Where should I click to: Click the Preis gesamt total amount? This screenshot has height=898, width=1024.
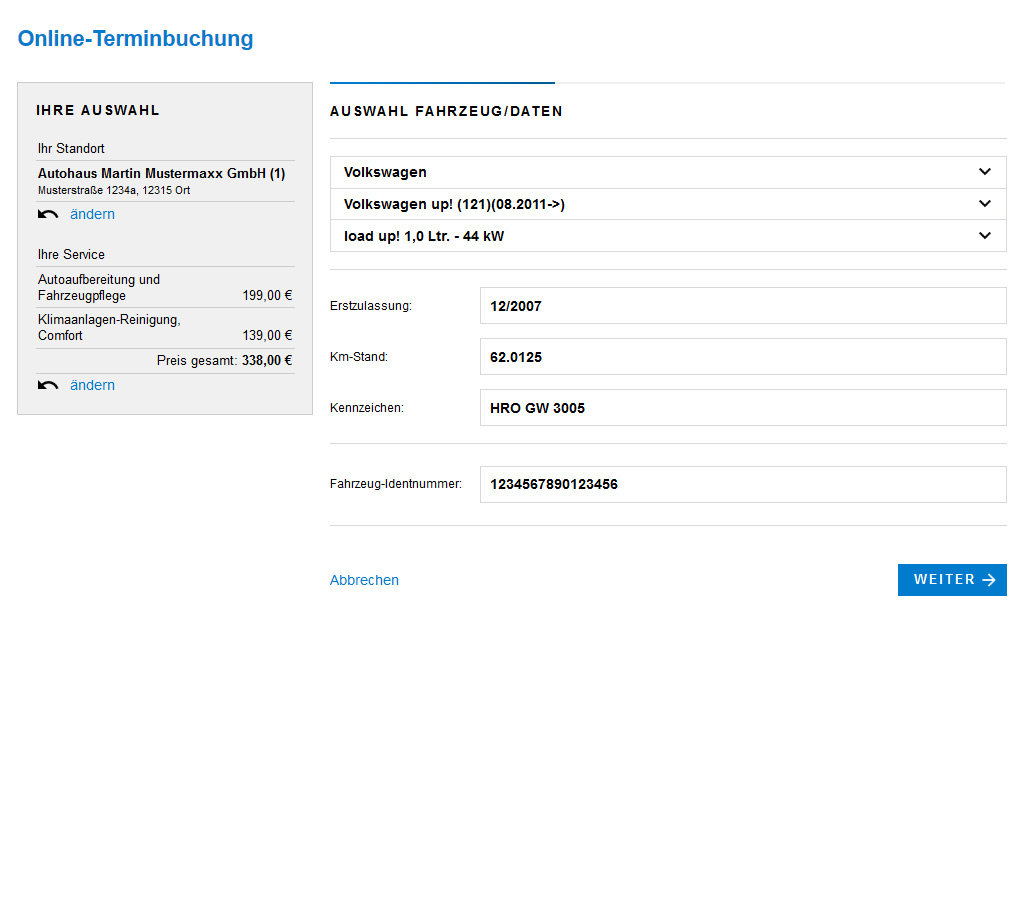[x=266, y=361]
